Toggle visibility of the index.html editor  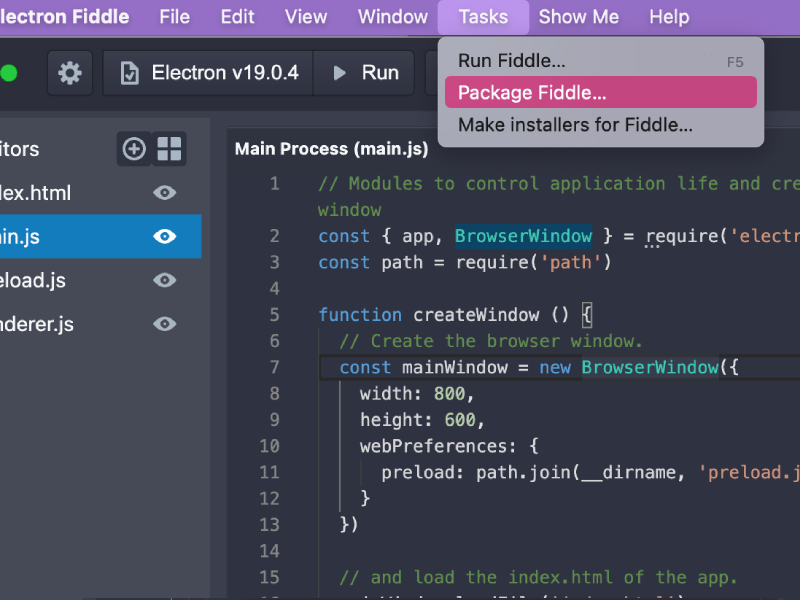click(x=164, y=193)
